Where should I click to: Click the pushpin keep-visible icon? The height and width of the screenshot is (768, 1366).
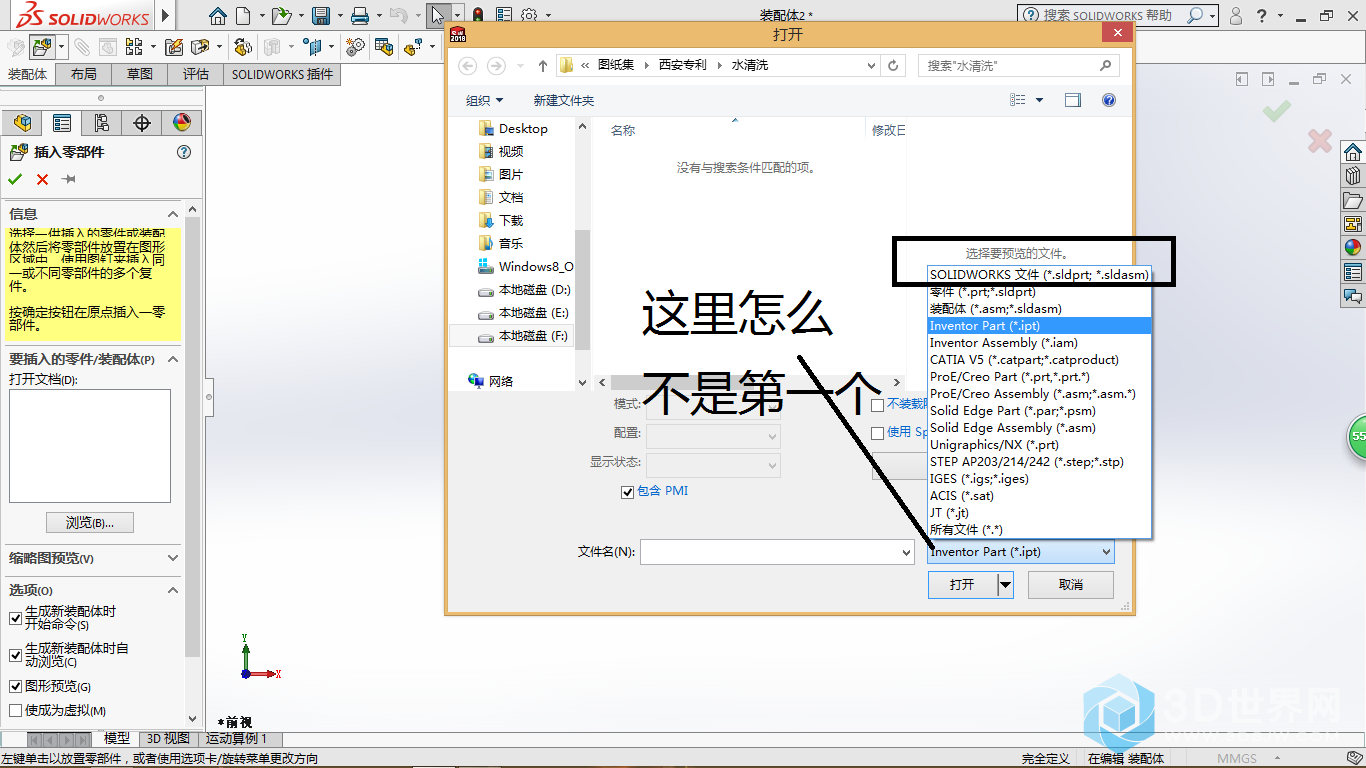tap(69, 179)
